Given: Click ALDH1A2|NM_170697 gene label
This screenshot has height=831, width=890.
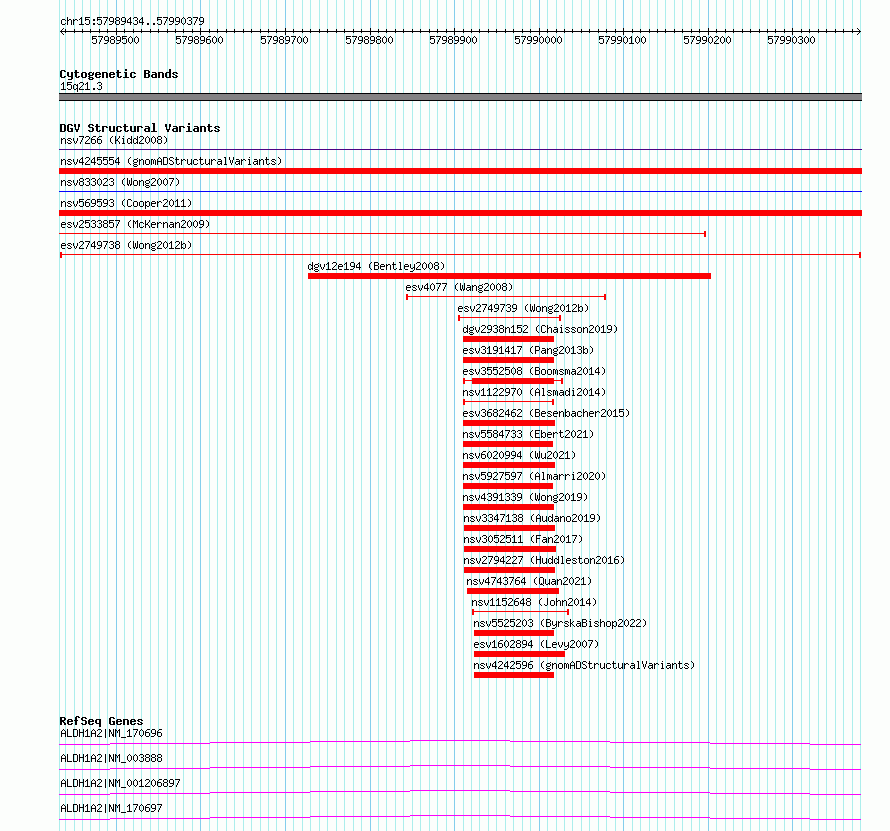Looking at the screenshot, I should point(111,808).
